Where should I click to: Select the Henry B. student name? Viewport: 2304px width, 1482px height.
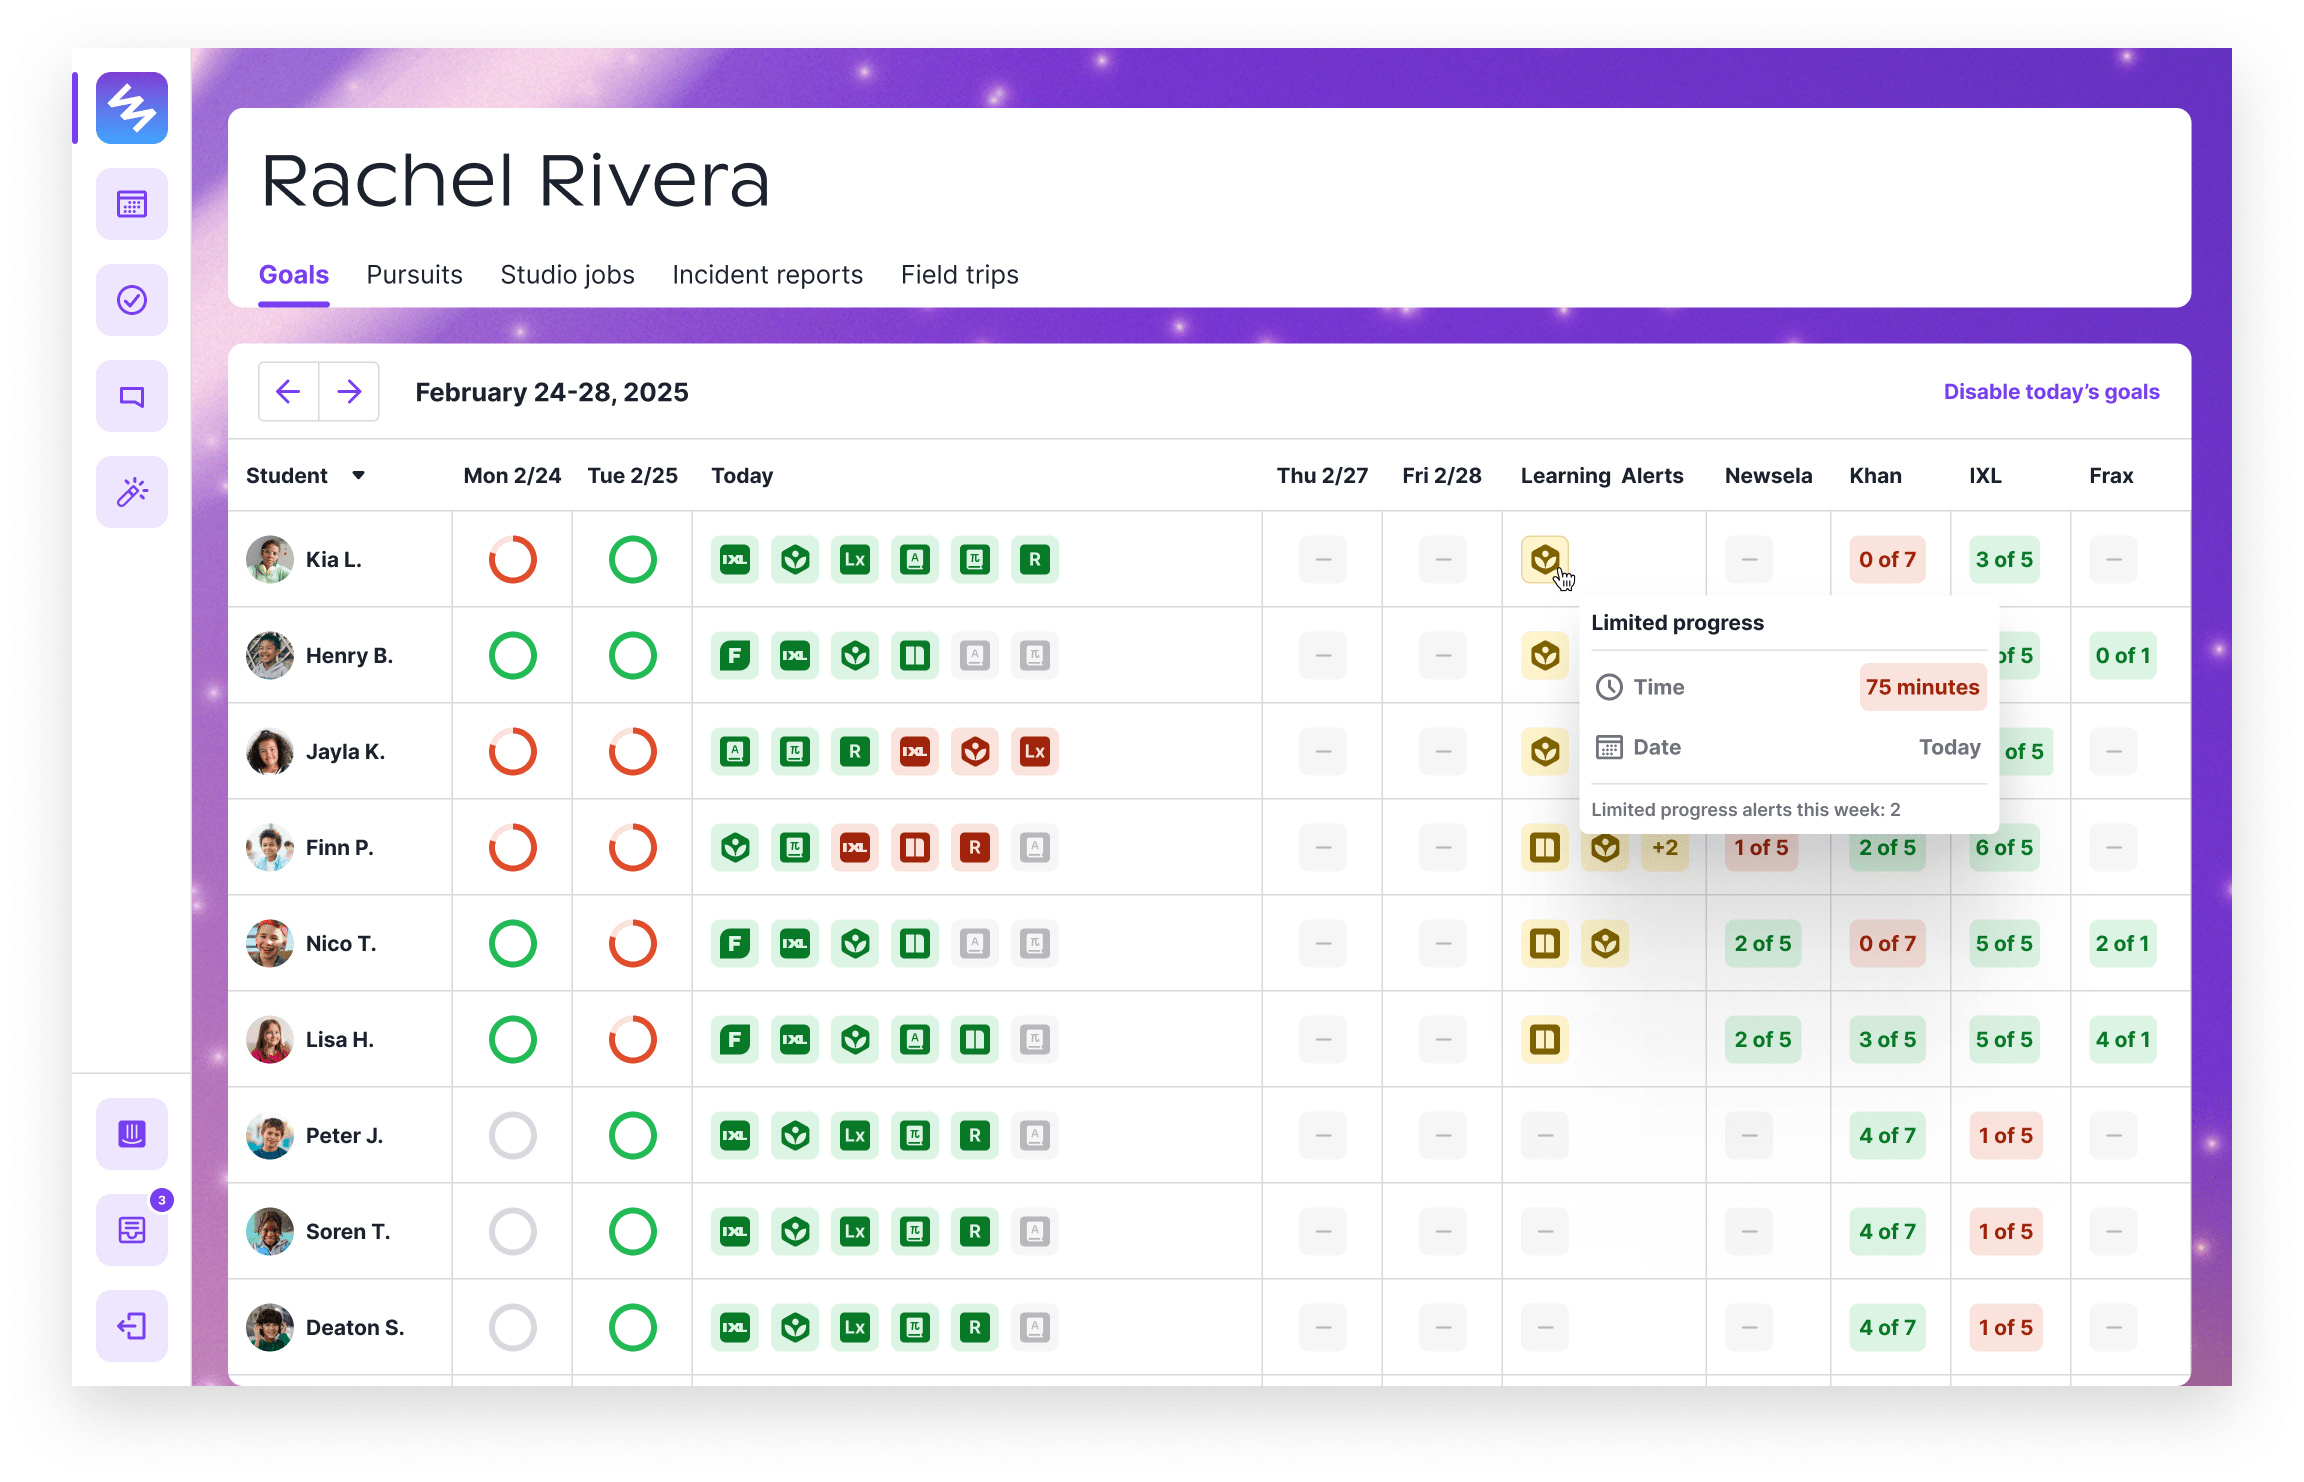[x=349, y=656]
